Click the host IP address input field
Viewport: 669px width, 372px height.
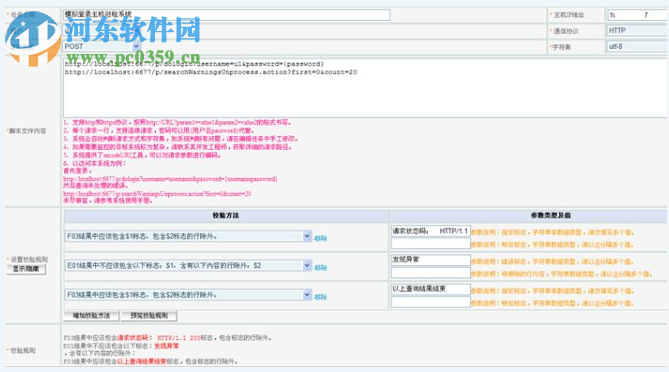(x=637, y=15)
